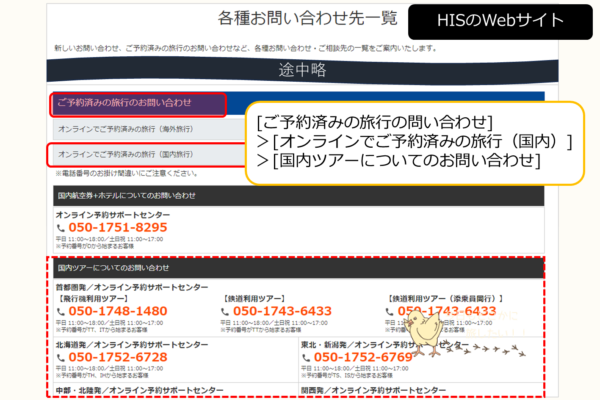The height and width of the screenshot is (400, 600).
Task: Click phone icon next to 050-1748-1480
Action: 62,311
